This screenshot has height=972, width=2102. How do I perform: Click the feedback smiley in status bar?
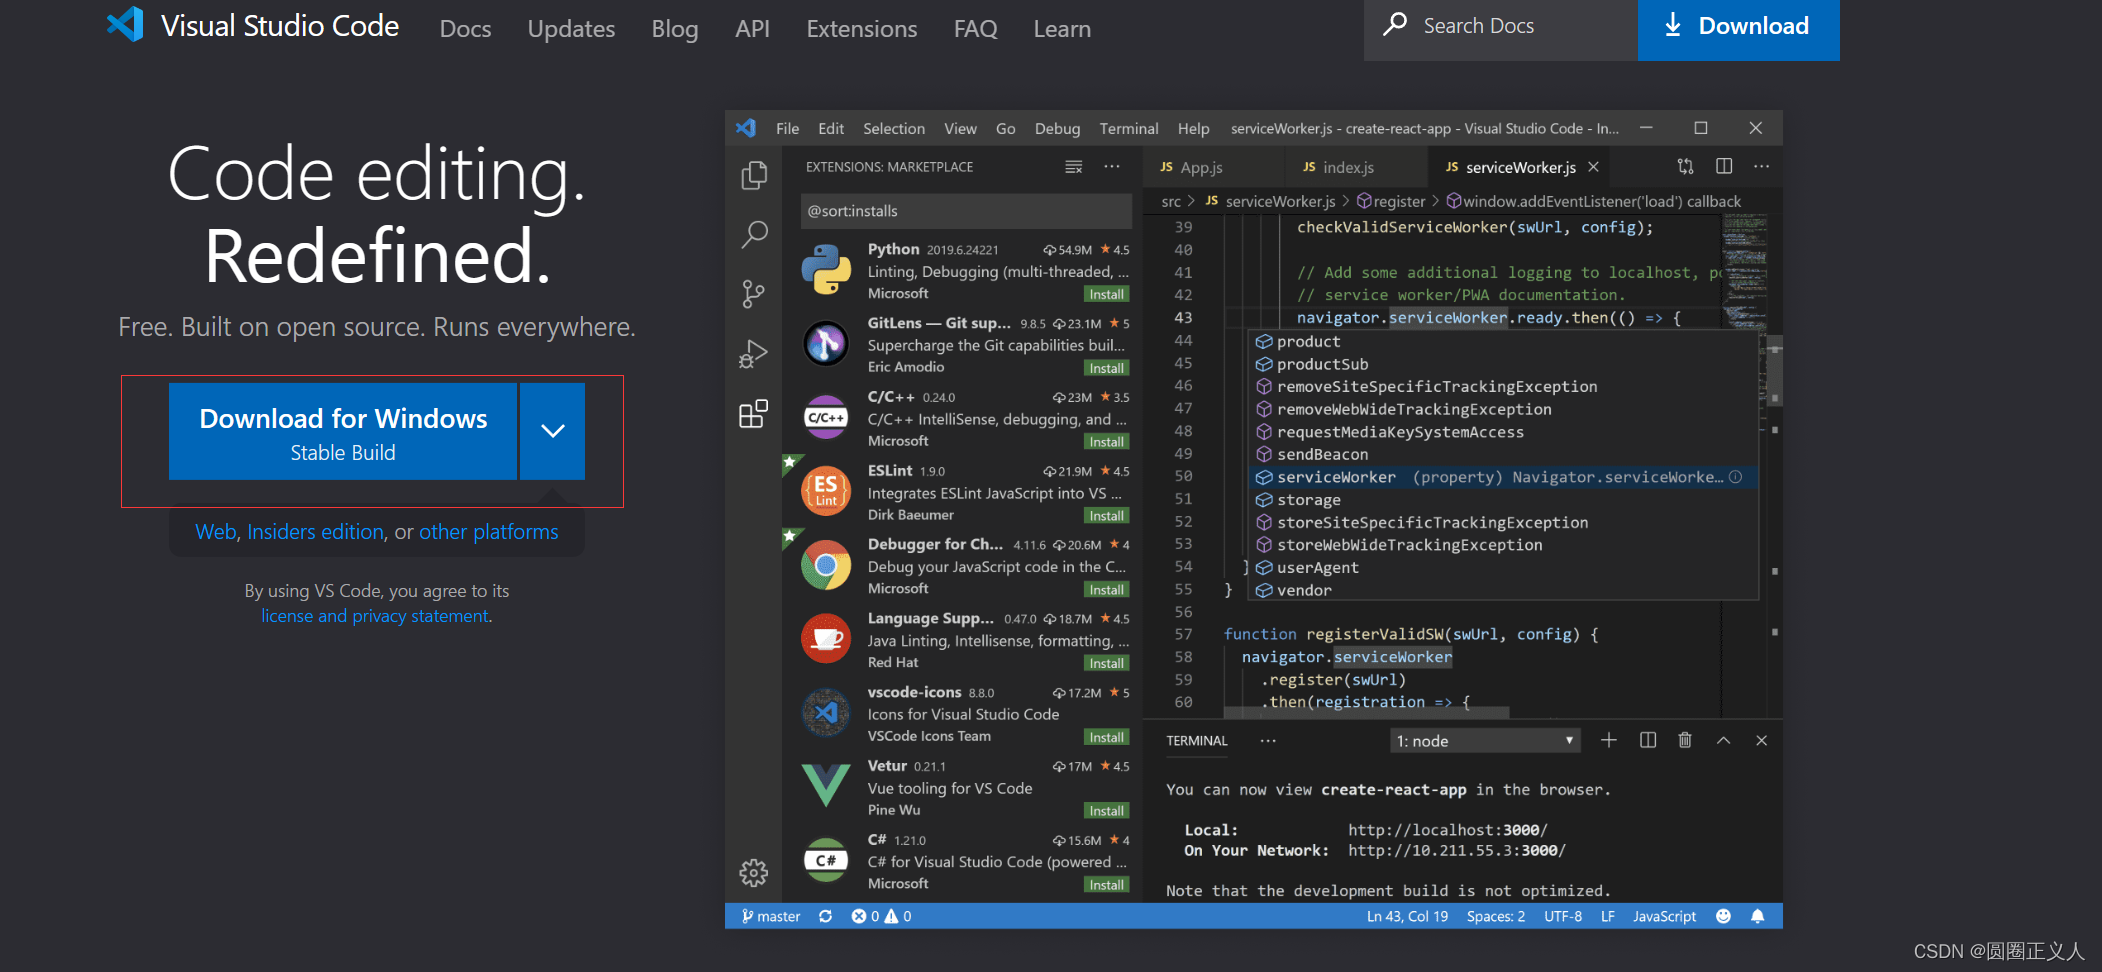[x=1723, y=916]
